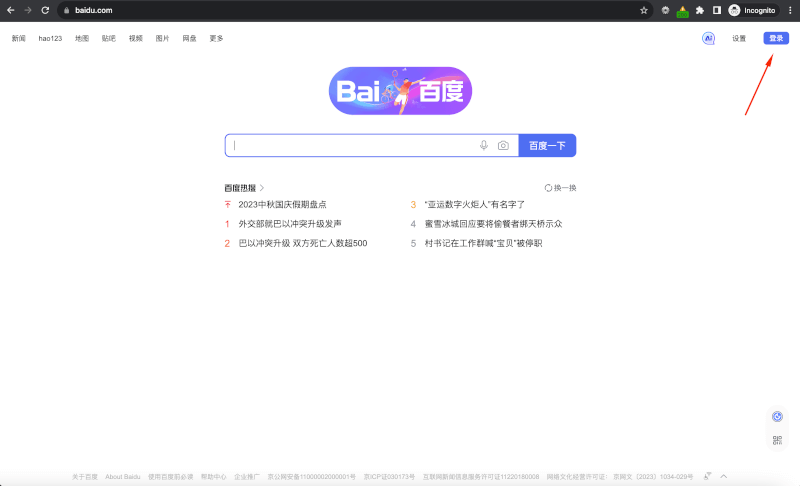Open hot topic 2023中秋国庆假期盘点
This screenshot has height=486, width=800.
[x=282, y=204]
